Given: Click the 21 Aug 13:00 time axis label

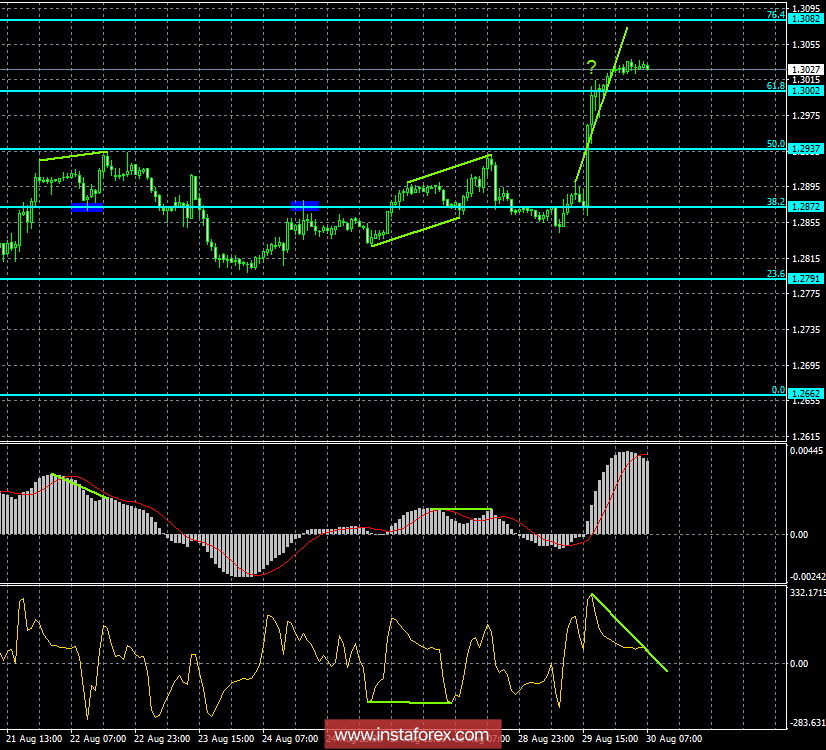Looking at the screenshot, I should [x=32, y=738].
